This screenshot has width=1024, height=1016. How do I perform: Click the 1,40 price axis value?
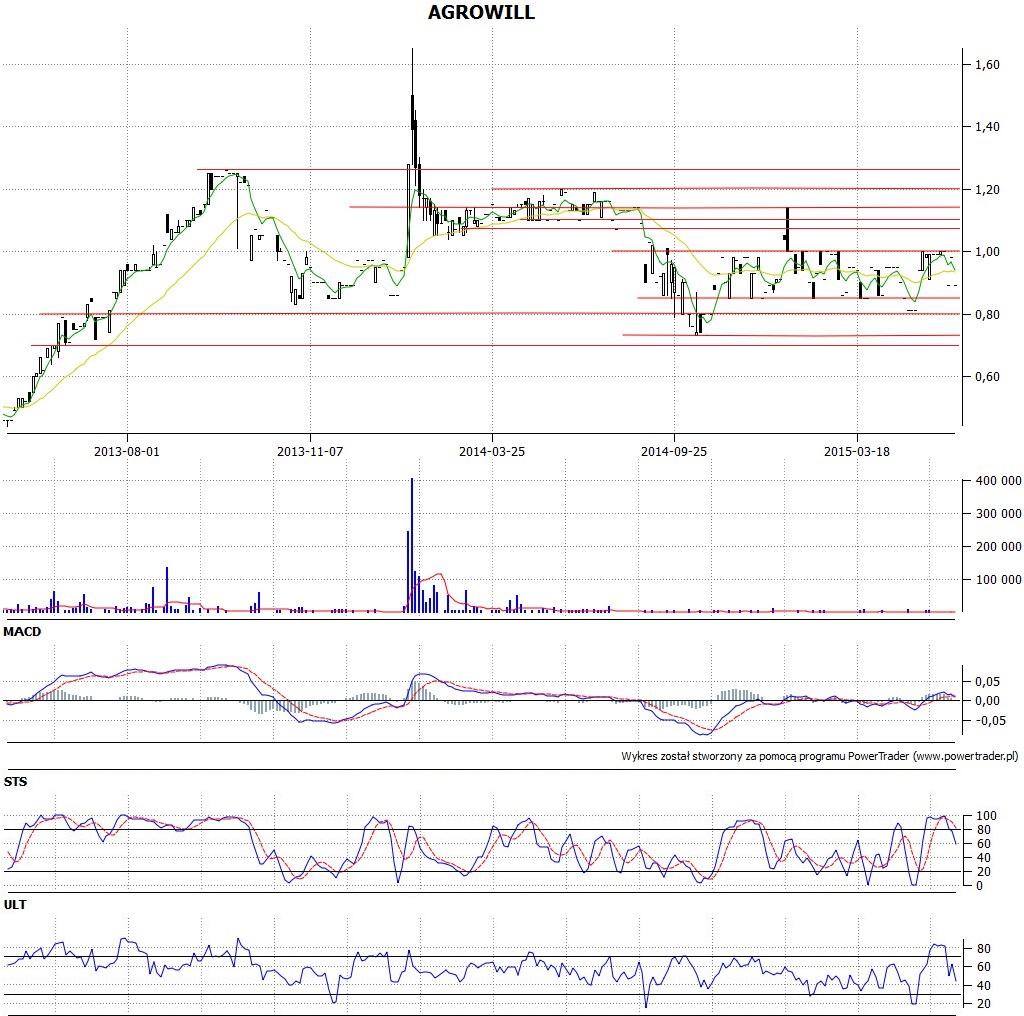pyautogui.click(x=987, y=127)
